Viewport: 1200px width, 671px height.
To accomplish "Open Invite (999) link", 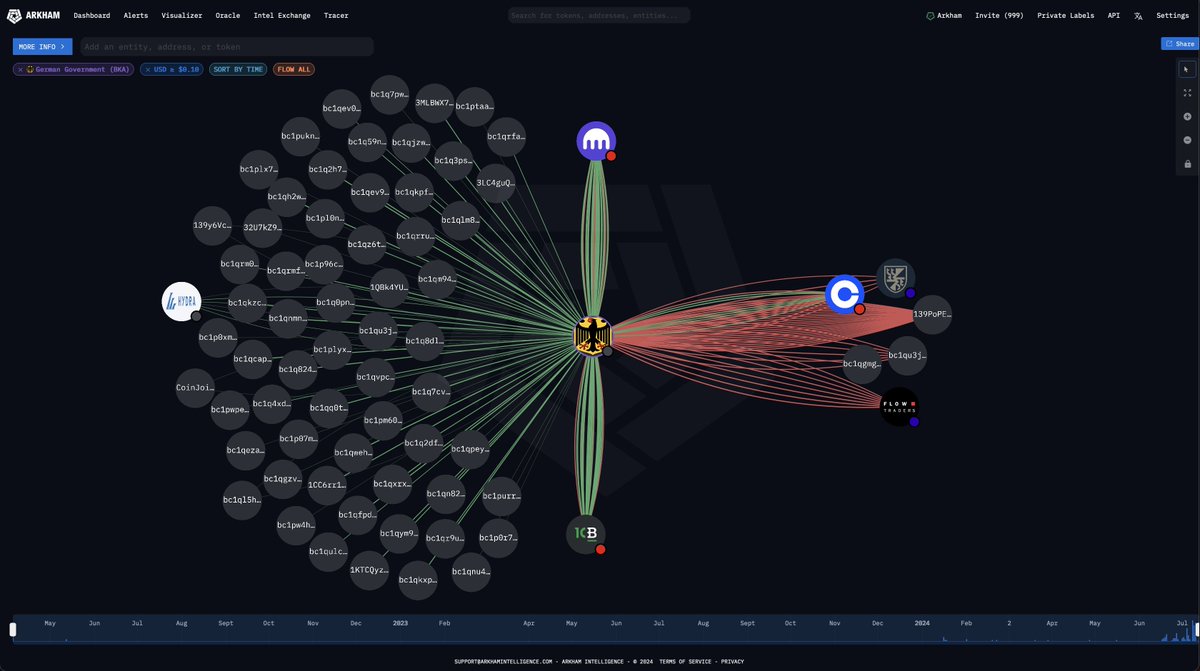I will (x=999, y=16).
